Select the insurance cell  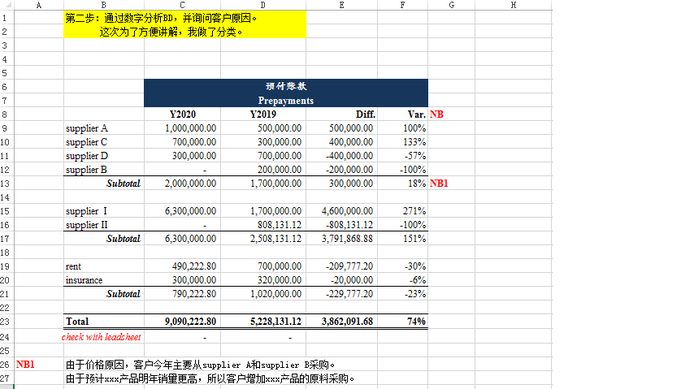coord(104,280)
